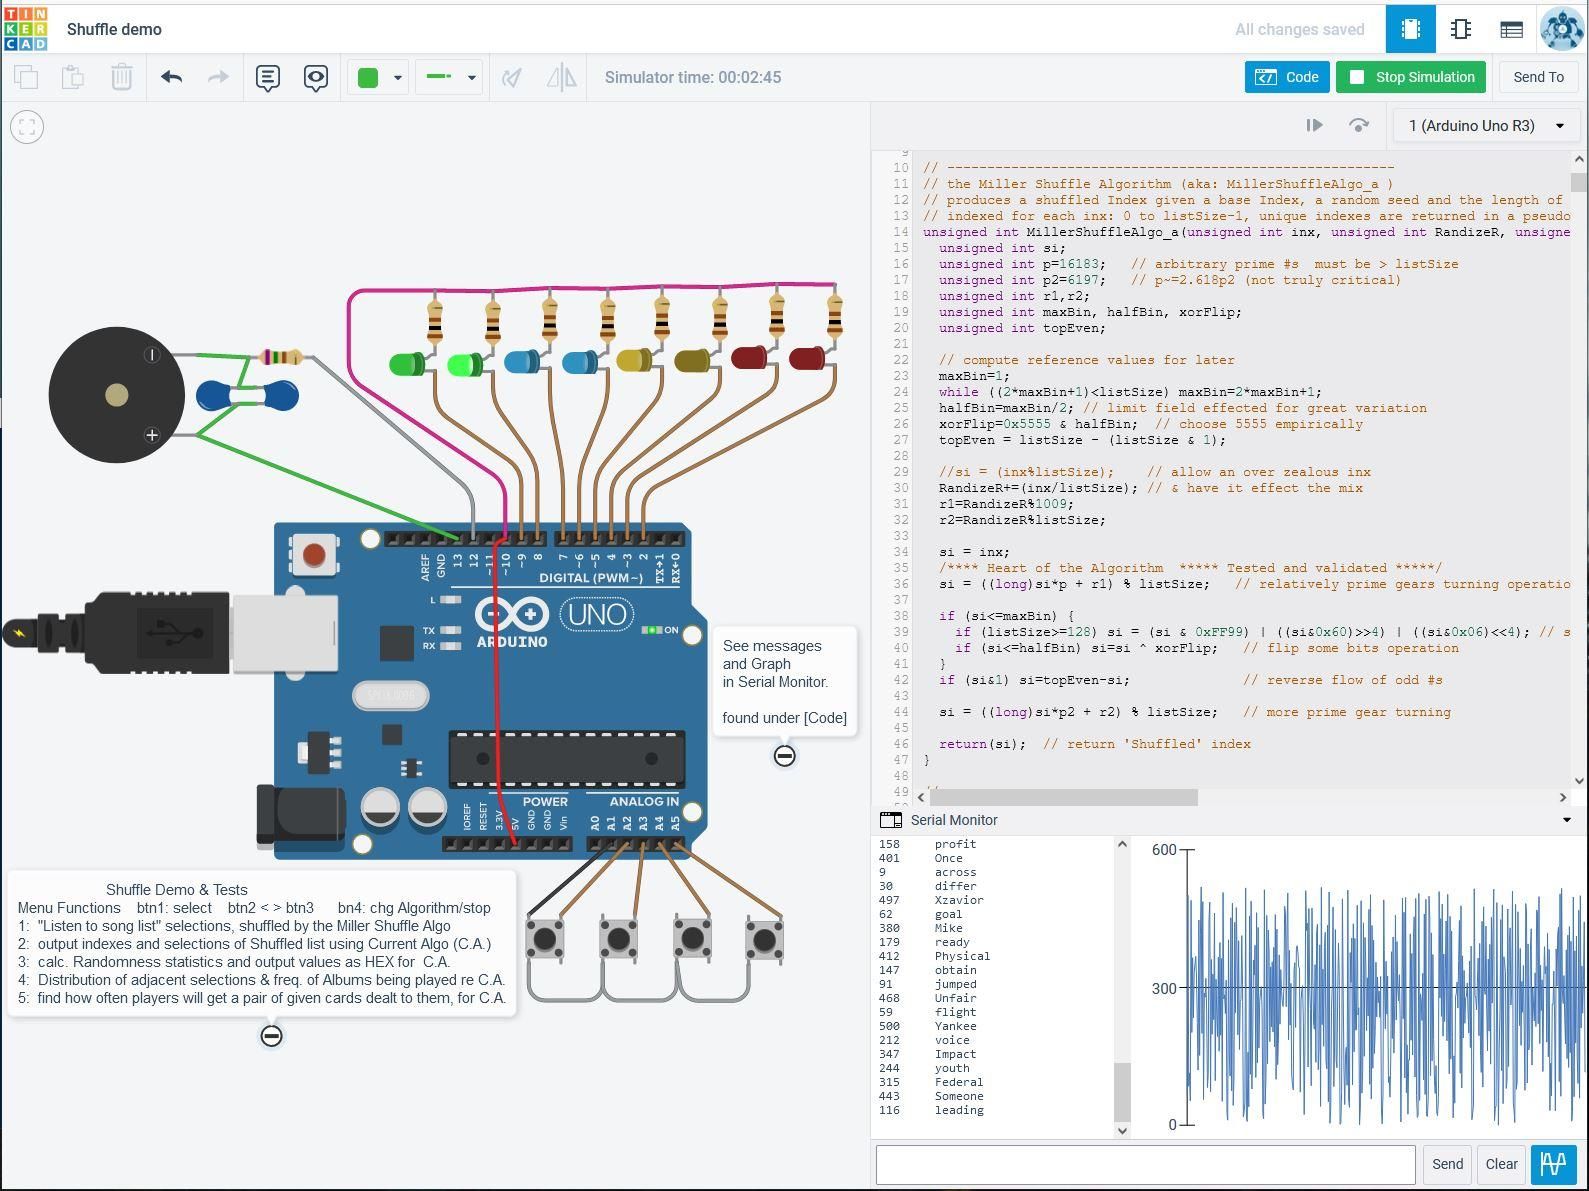Click the serial monitor input field
1589x1191 pixels.
[x=1145, y=1164]
